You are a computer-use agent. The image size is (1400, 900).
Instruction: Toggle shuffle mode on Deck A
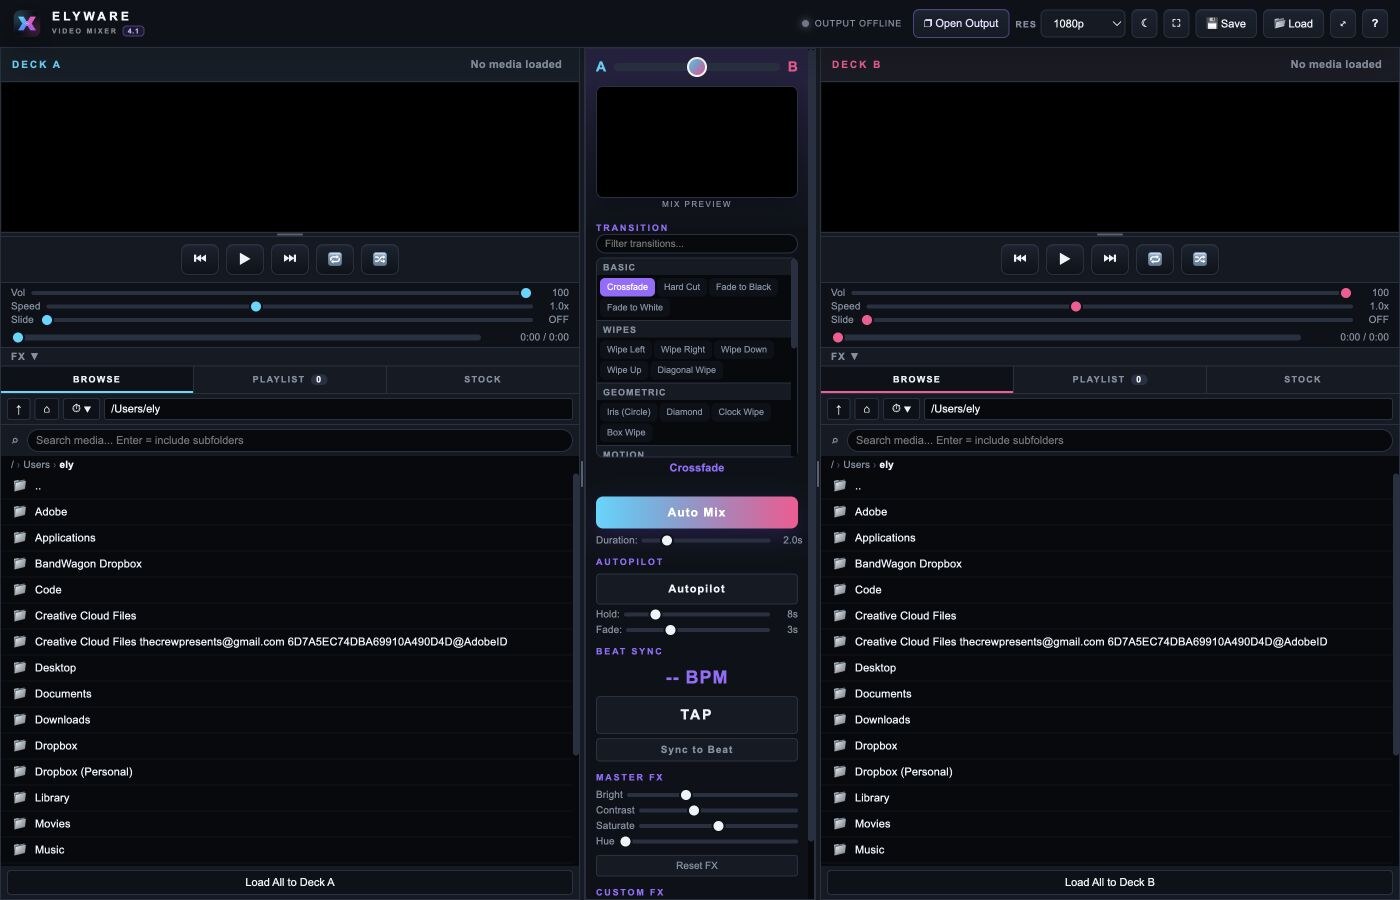(380, 259)
